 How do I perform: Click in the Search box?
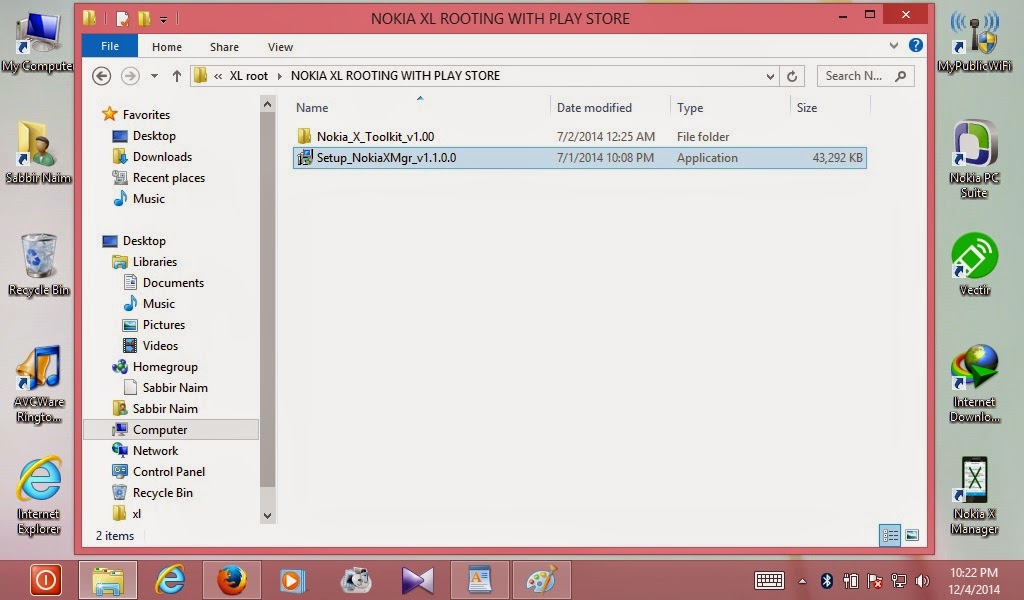pyautogui.click(x=865, y=76)
